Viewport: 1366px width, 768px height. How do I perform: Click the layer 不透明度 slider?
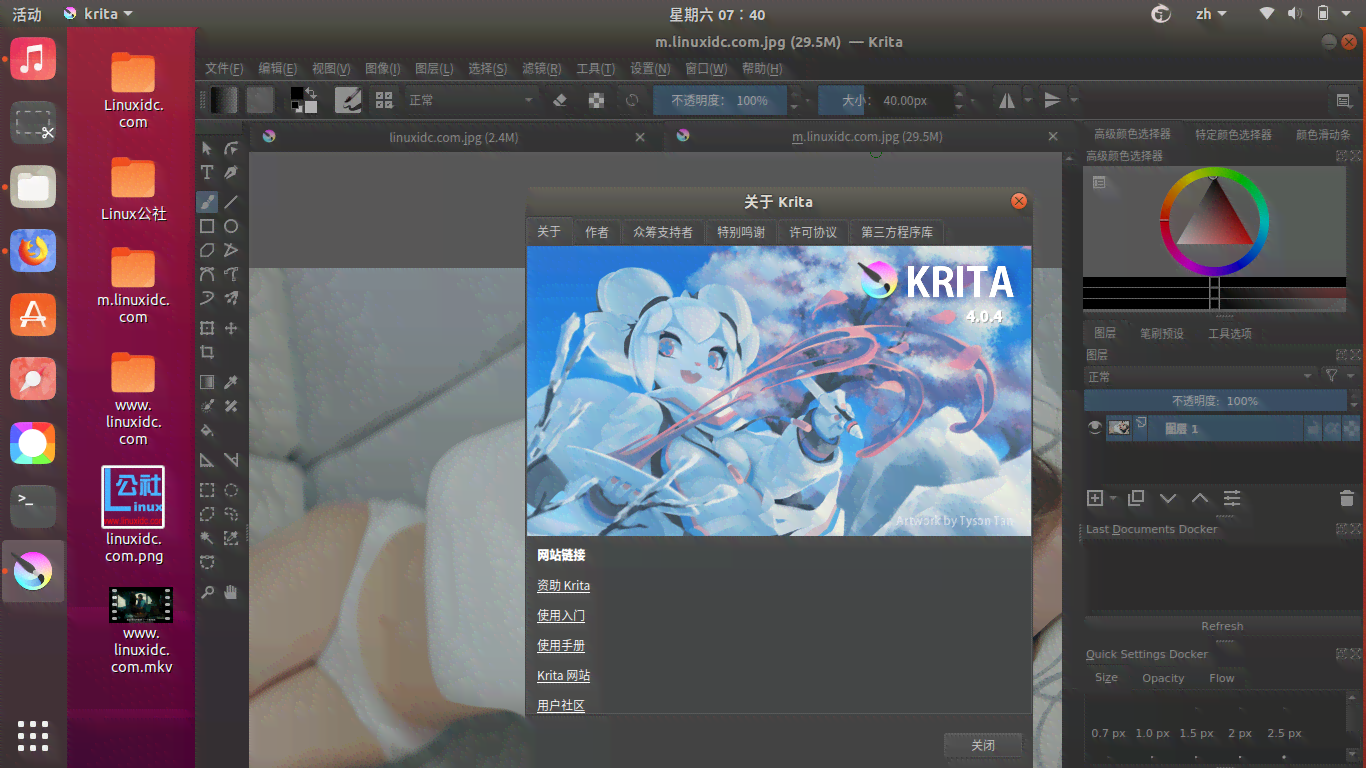point(1215,401)
